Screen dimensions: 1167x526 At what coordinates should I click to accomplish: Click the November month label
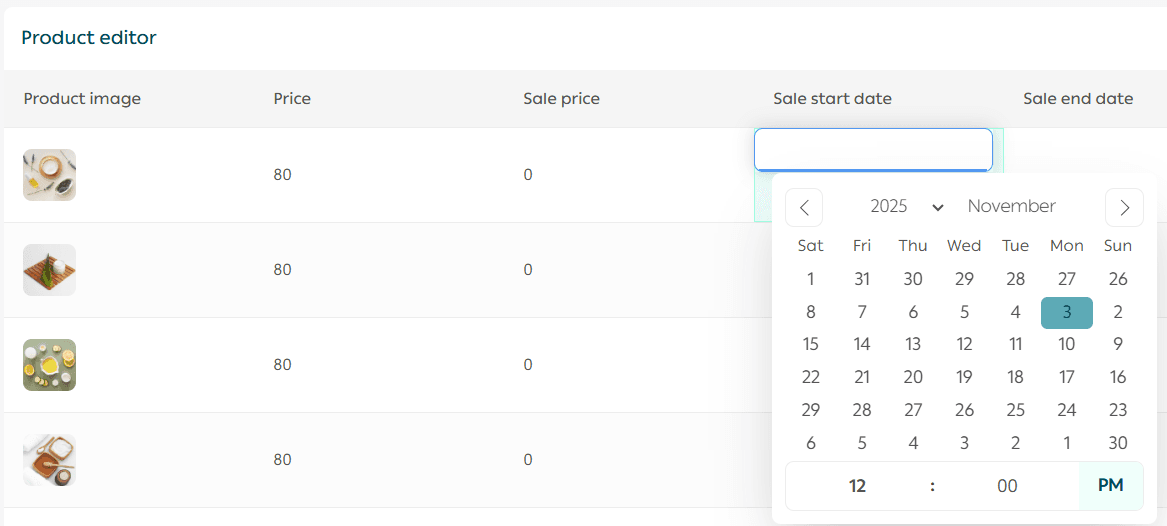point(1011,207)
